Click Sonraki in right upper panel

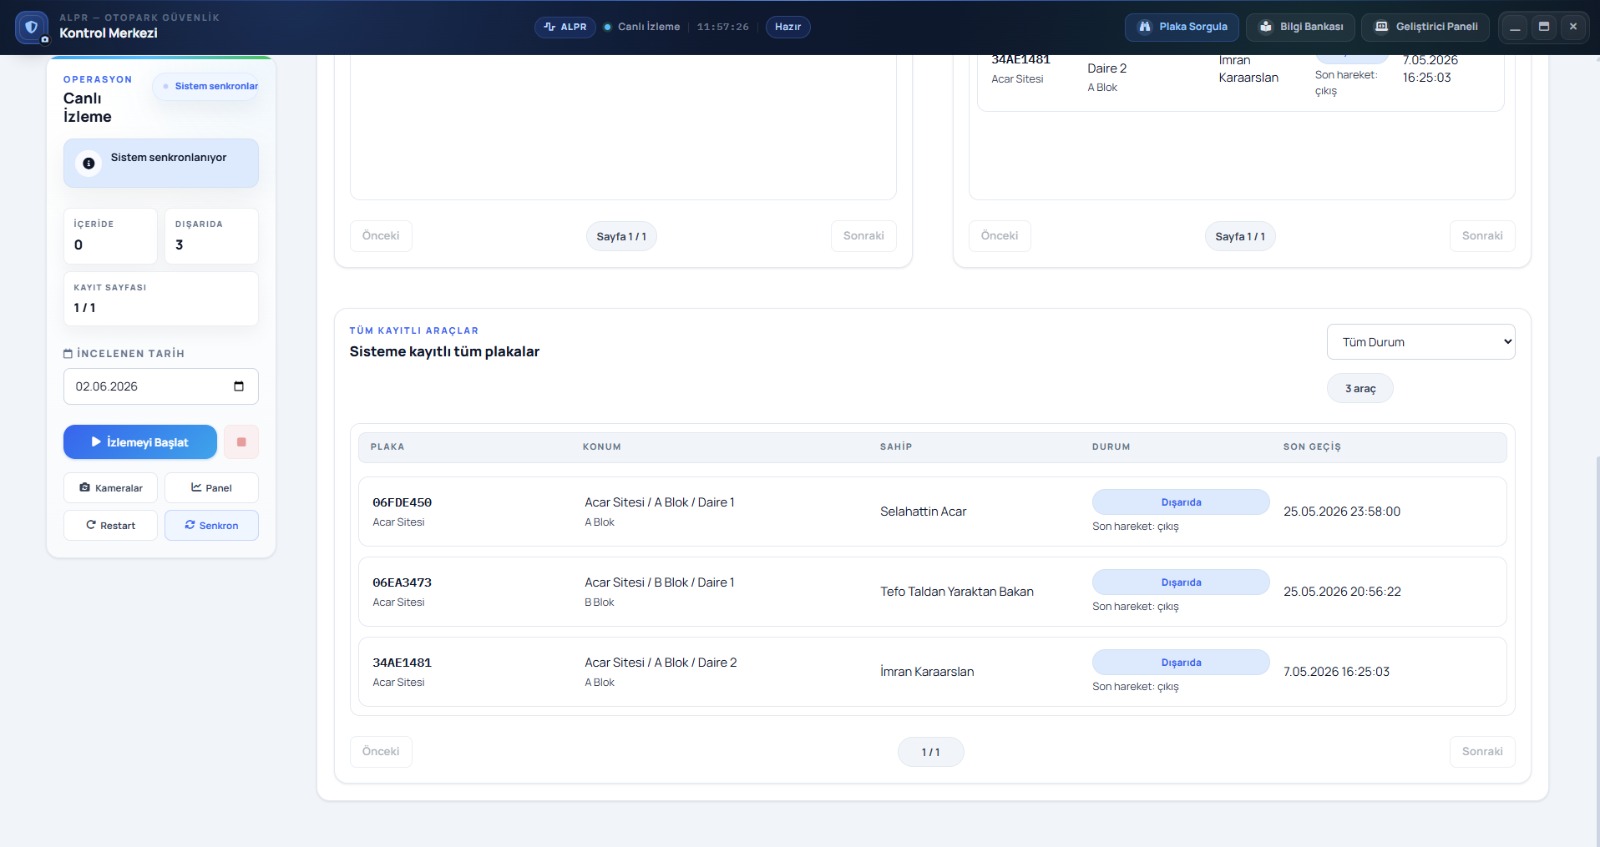(1482, 236)
